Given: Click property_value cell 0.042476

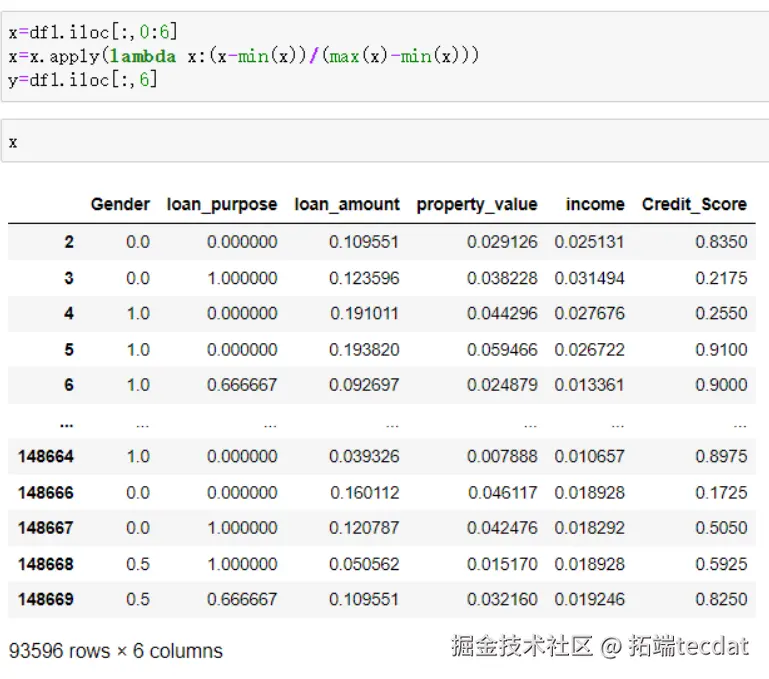Looking at the screenshot, I should (502, 528).
